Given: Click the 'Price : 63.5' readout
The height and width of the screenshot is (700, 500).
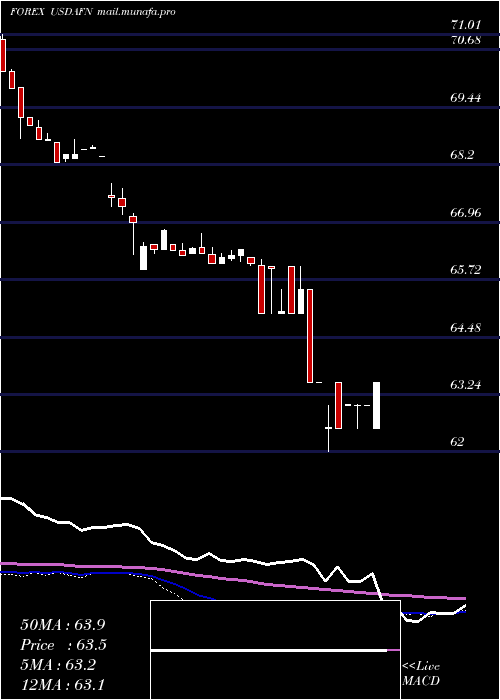Looking at the screenshot, I should (64, 645).
